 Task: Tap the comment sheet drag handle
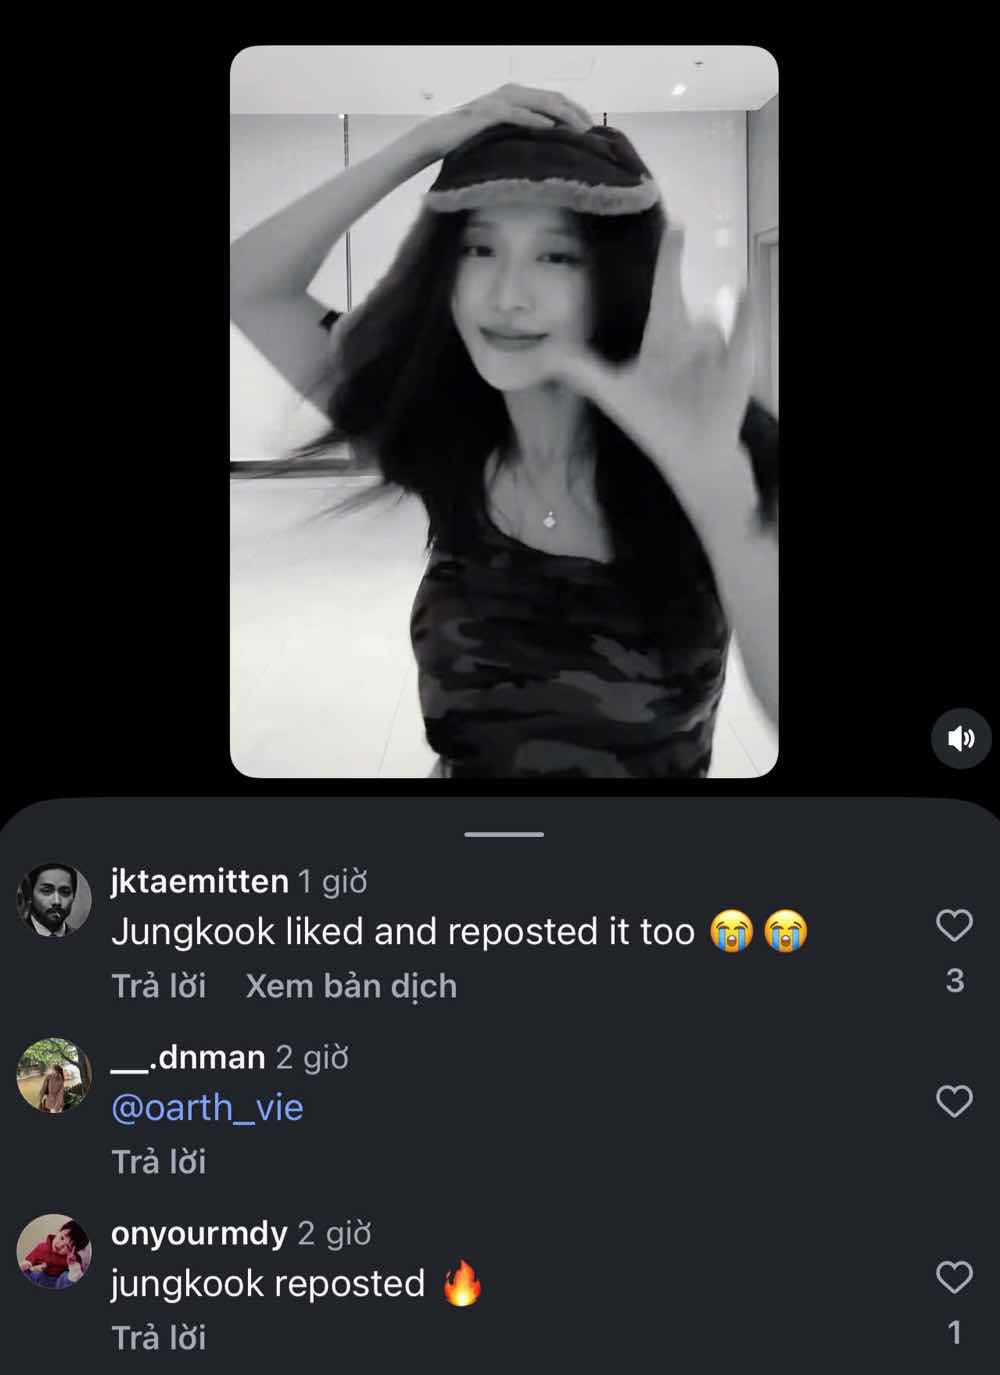click(x=504, y=834)
